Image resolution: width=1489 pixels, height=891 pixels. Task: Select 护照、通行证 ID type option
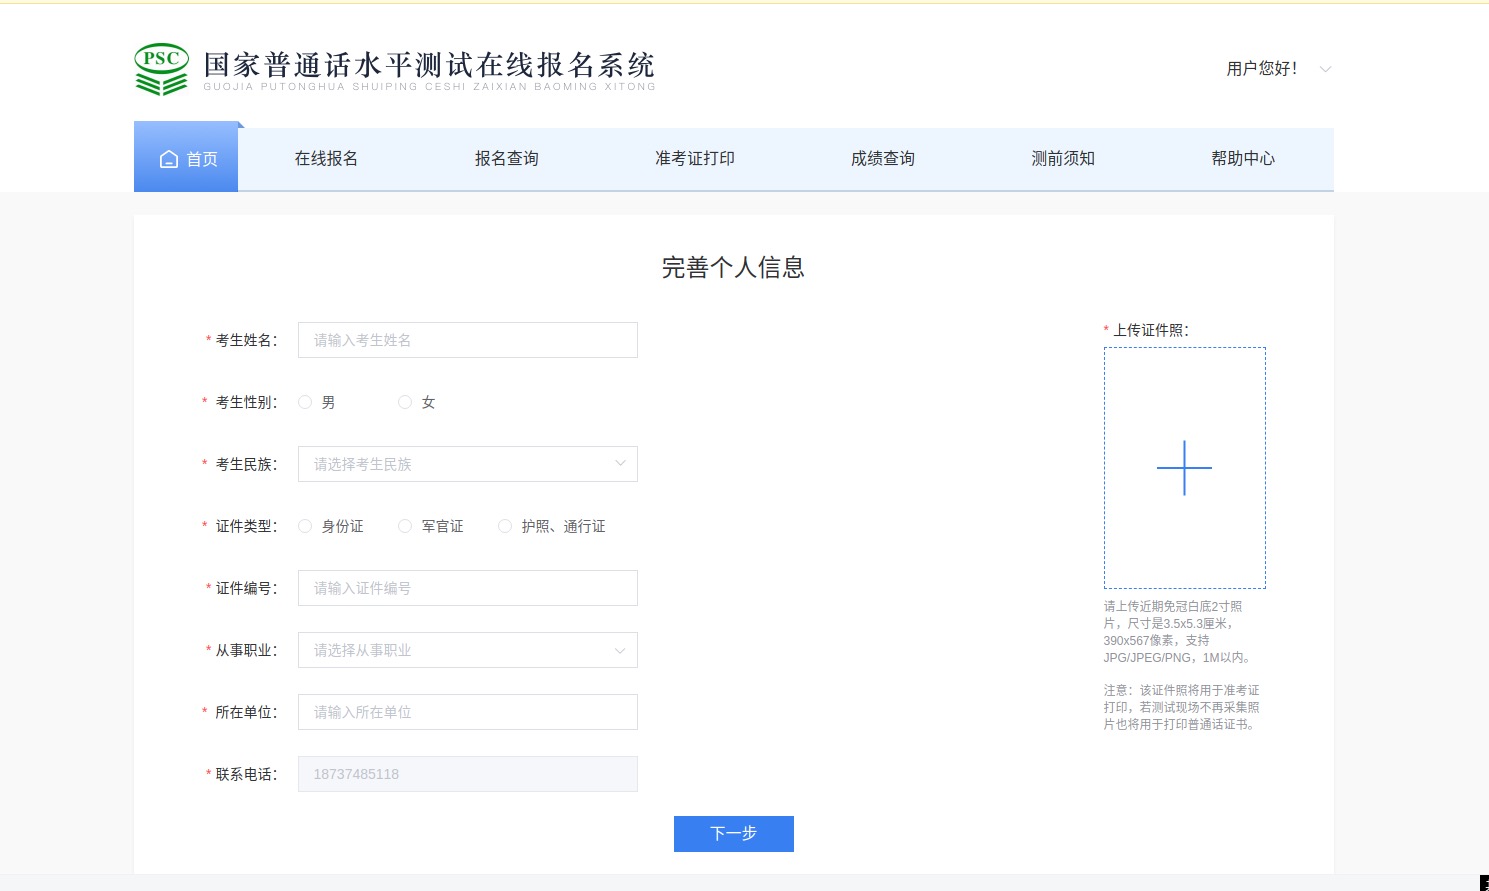coord(505,526)
